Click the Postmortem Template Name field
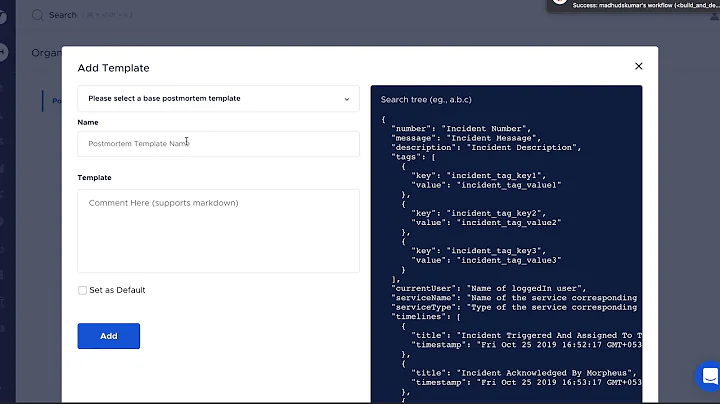The image size is (720, 404). pyautogui.click(x=219, y=144)
